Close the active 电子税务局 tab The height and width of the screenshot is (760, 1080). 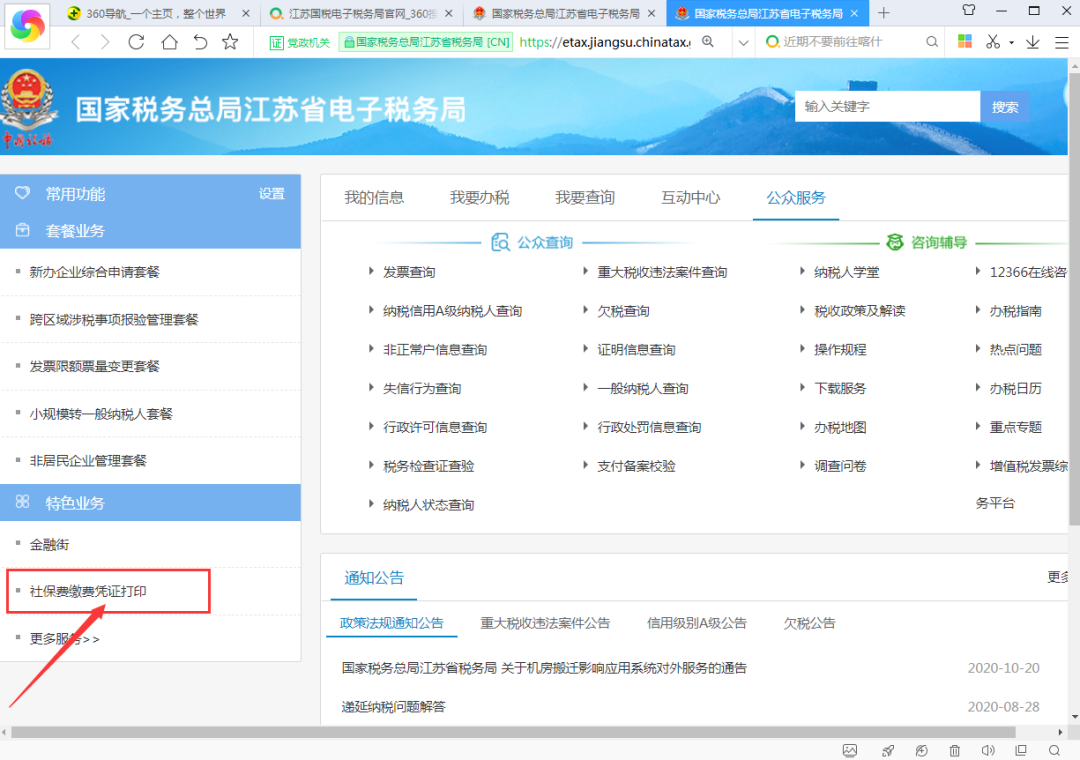pyautogui.click(x=855, y=14)
